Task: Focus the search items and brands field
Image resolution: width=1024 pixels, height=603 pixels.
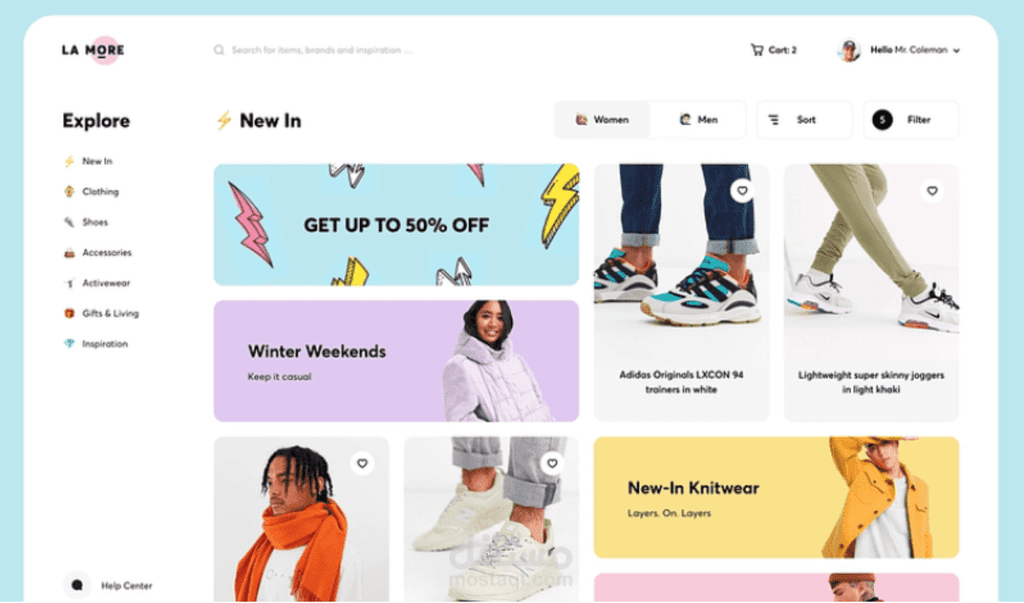Action: [322, 50]
